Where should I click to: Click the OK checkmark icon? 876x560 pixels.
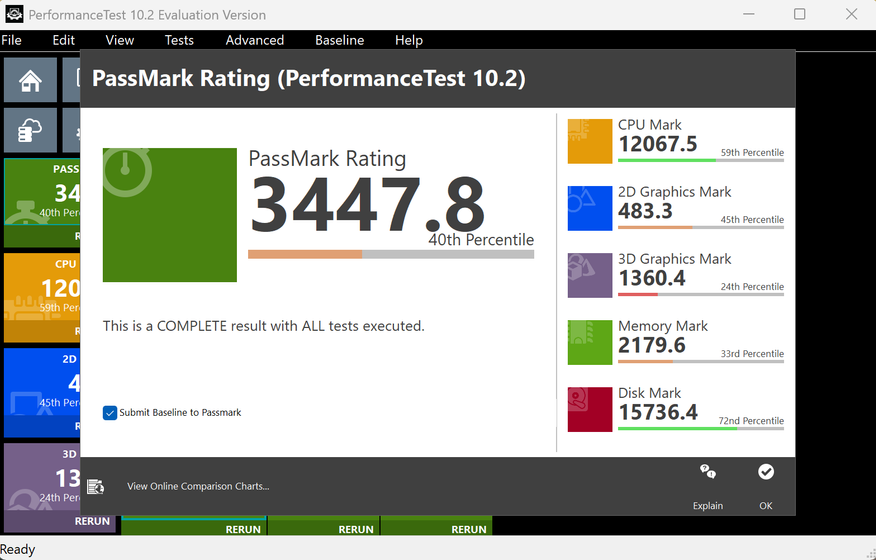coord(766,472)
